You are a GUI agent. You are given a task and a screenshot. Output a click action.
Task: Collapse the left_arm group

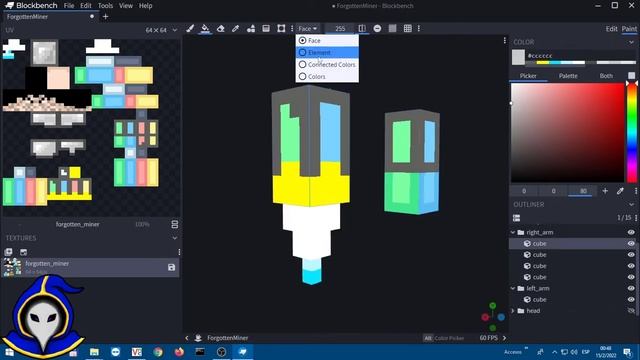pos(513,288)
